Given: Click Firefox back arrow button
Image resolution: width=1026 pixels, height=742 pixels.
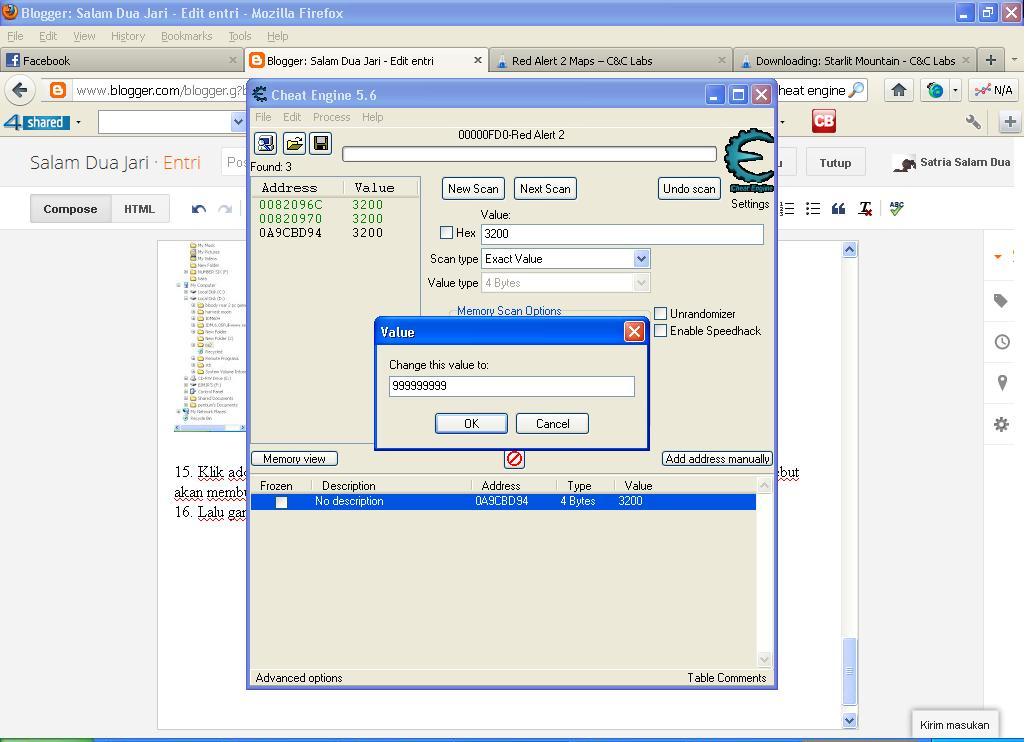Looking at the screenshot, I should (x=20, y=90).
